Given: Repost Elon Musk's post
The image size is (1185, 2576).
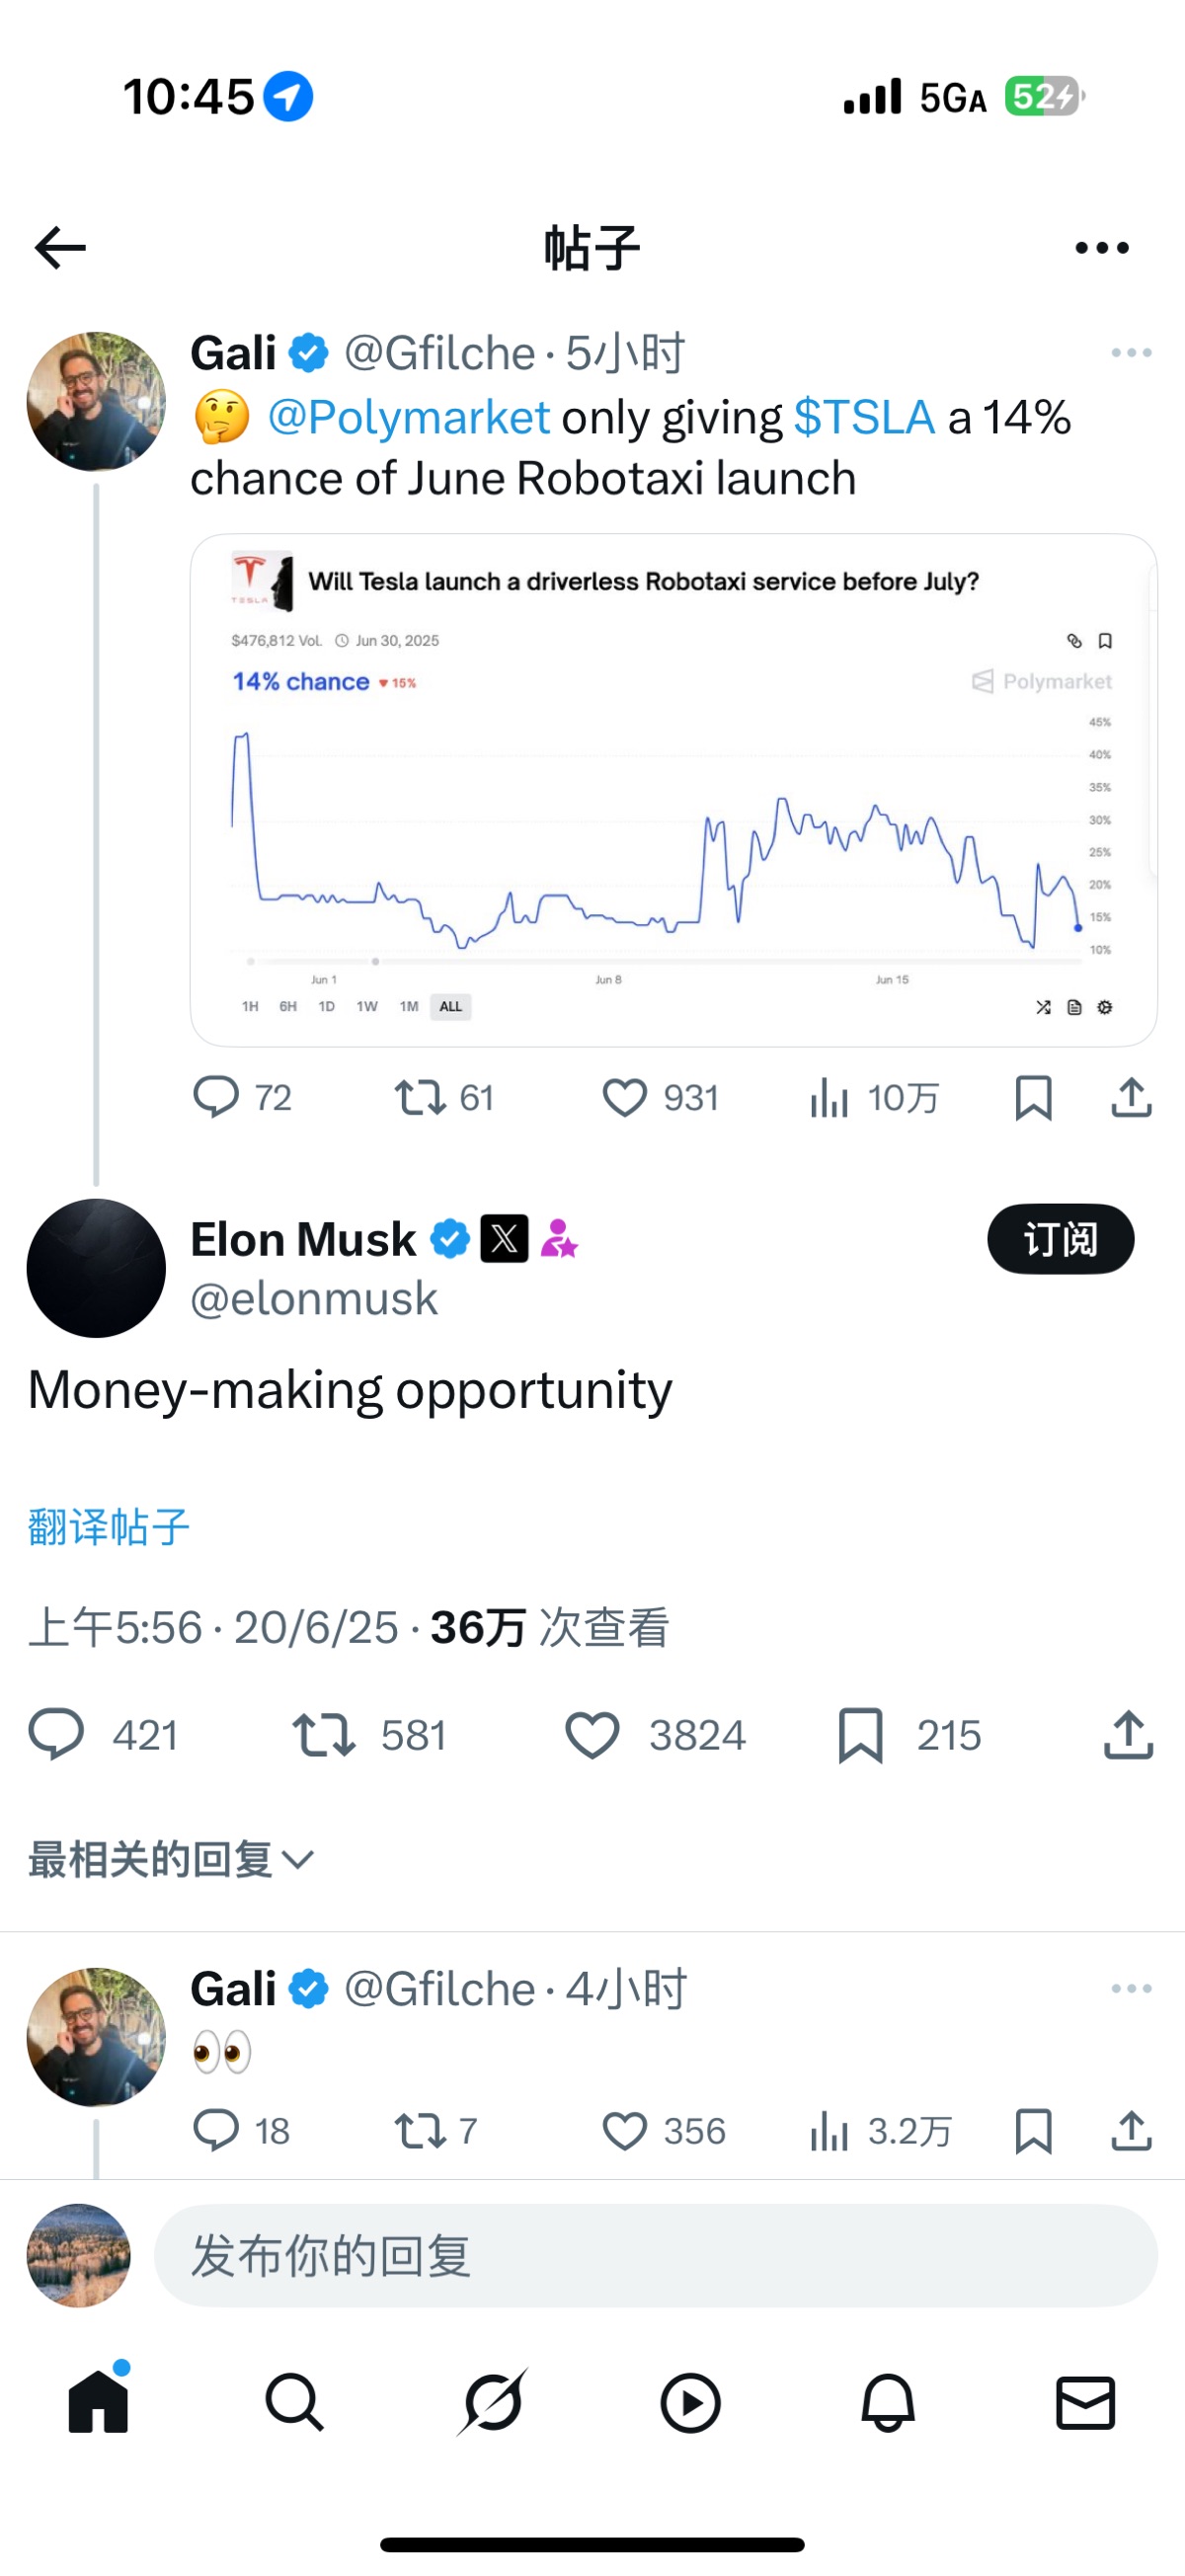Looking at the screenshot, I should tap(323, 1735).
